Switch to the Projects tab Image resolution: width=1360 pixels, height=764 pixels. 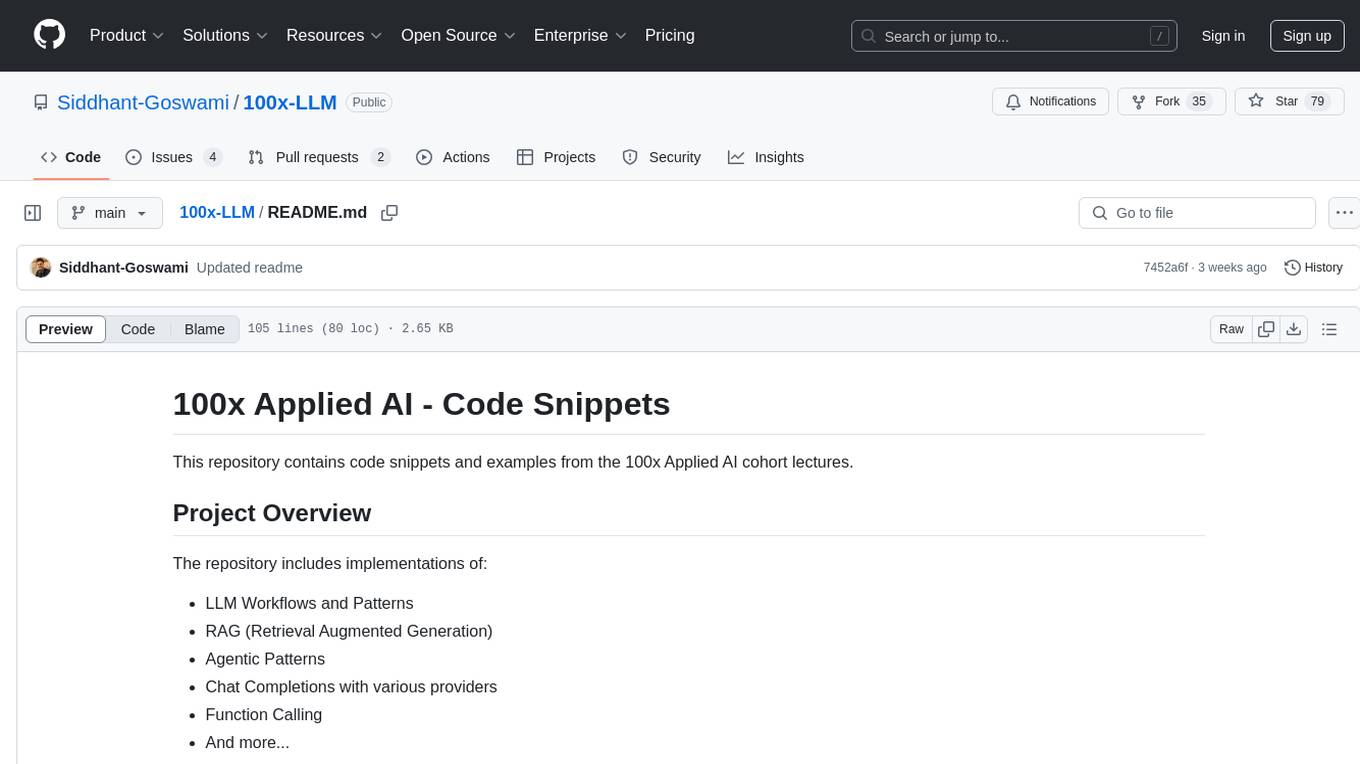pyautogui.click(x=556, y=157)
